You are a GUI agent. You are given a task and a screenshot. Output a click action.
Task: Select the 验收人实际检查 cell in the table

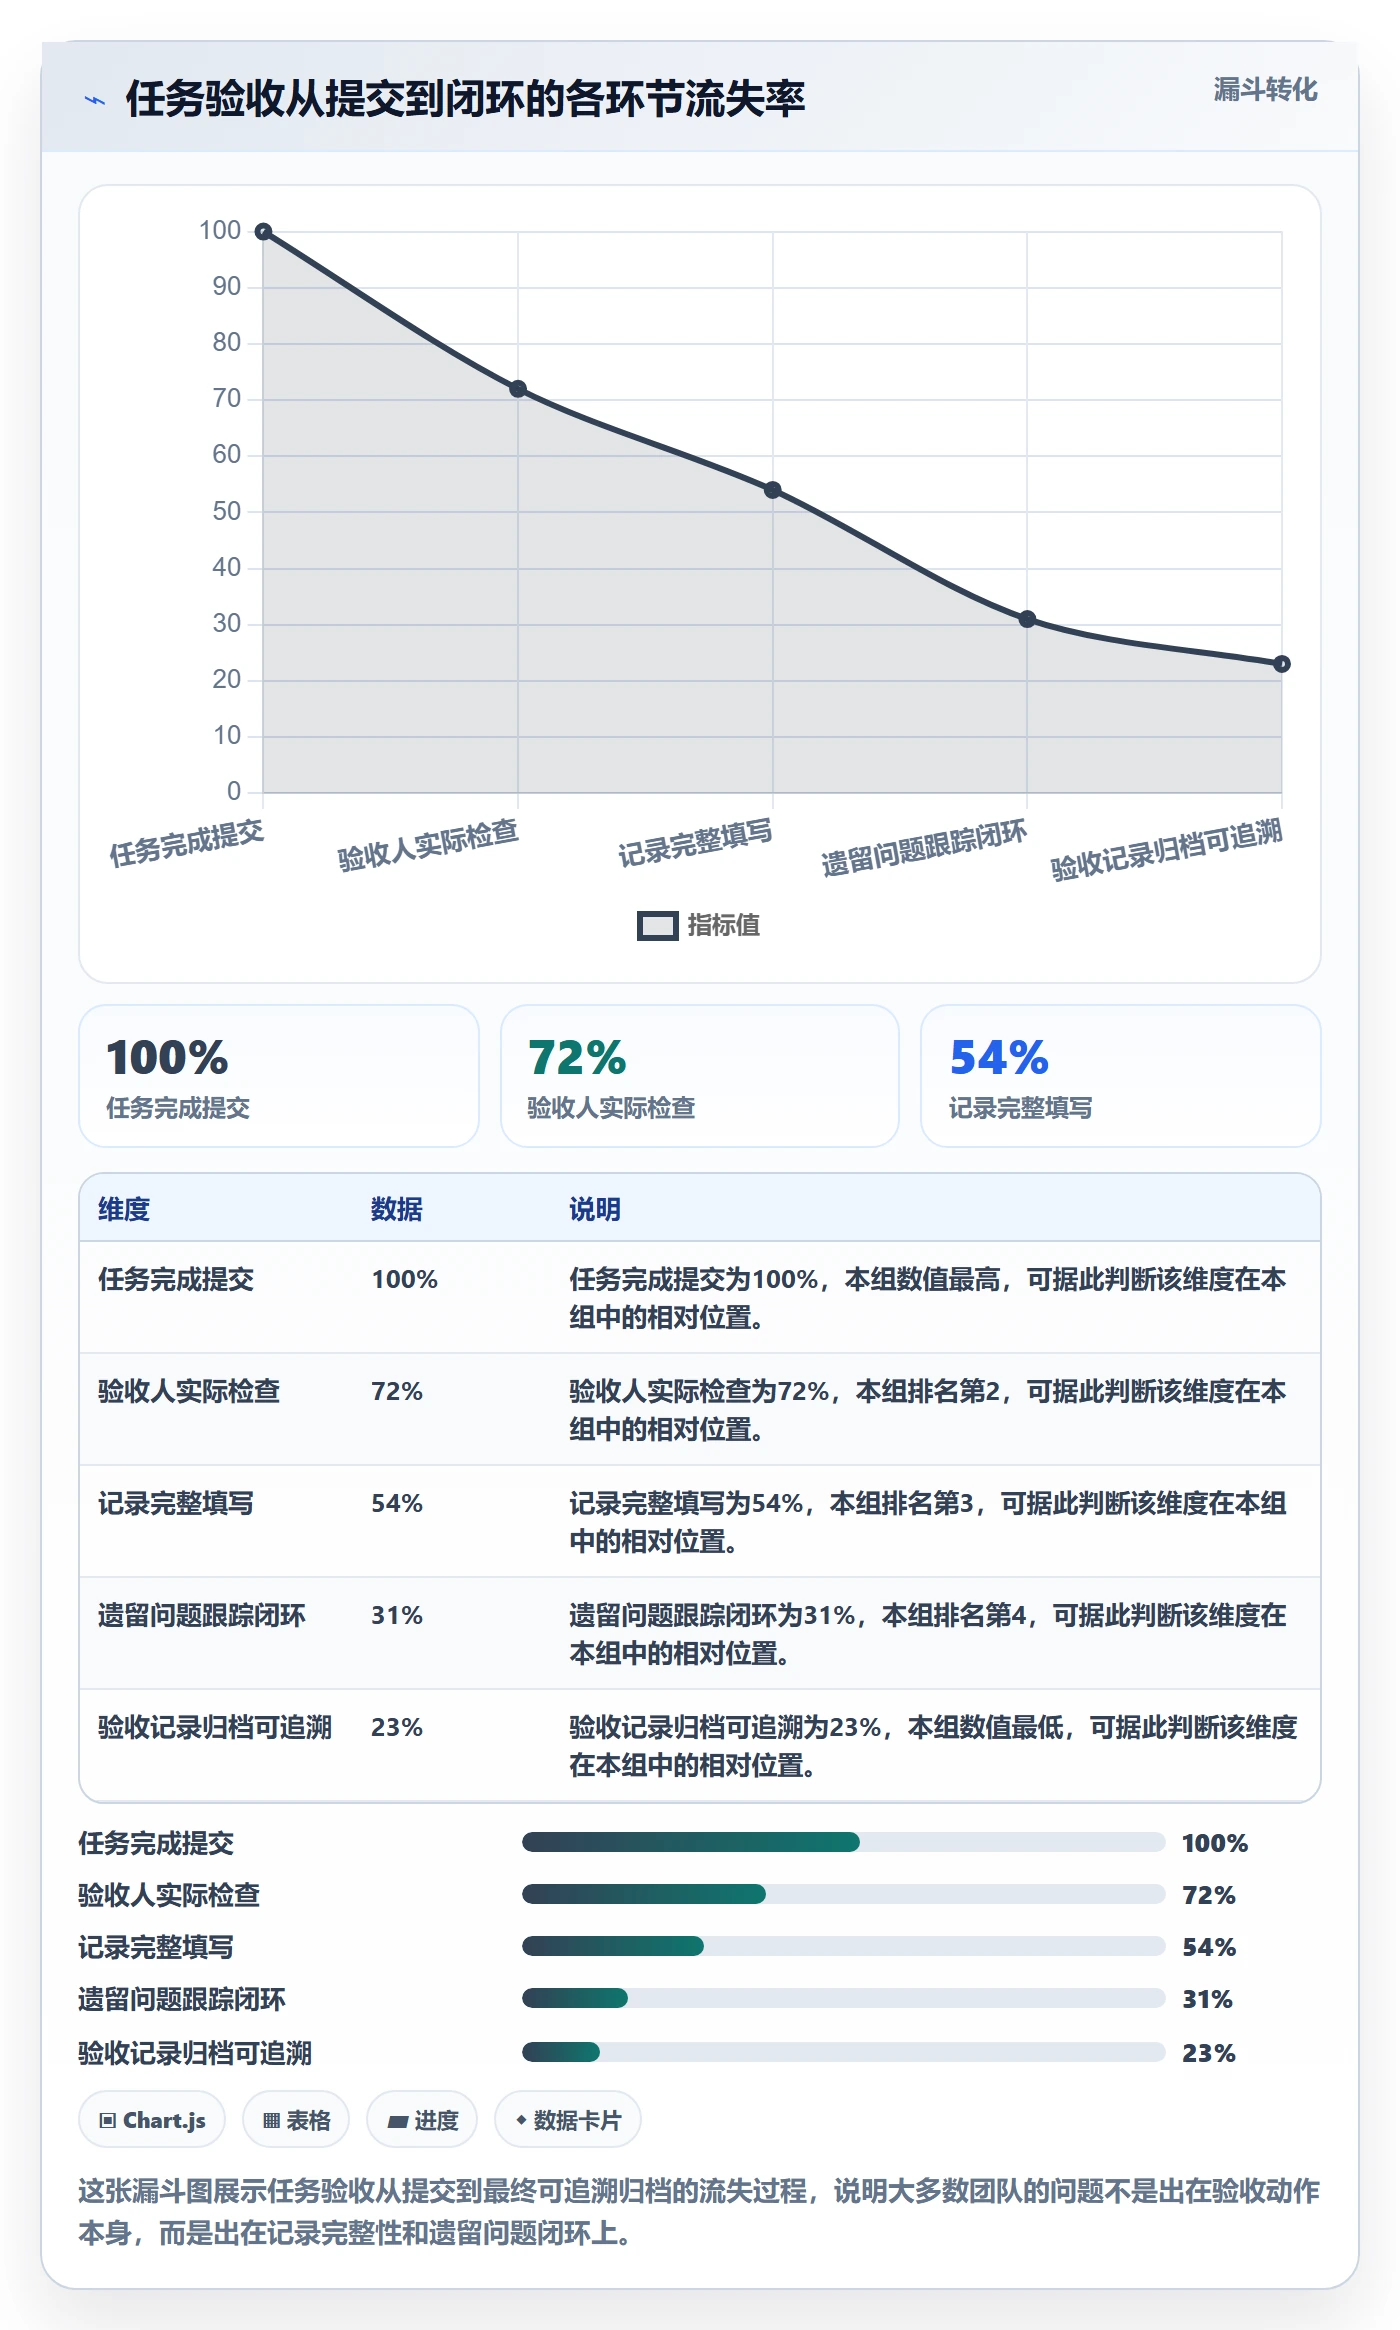pos(189,1391)
